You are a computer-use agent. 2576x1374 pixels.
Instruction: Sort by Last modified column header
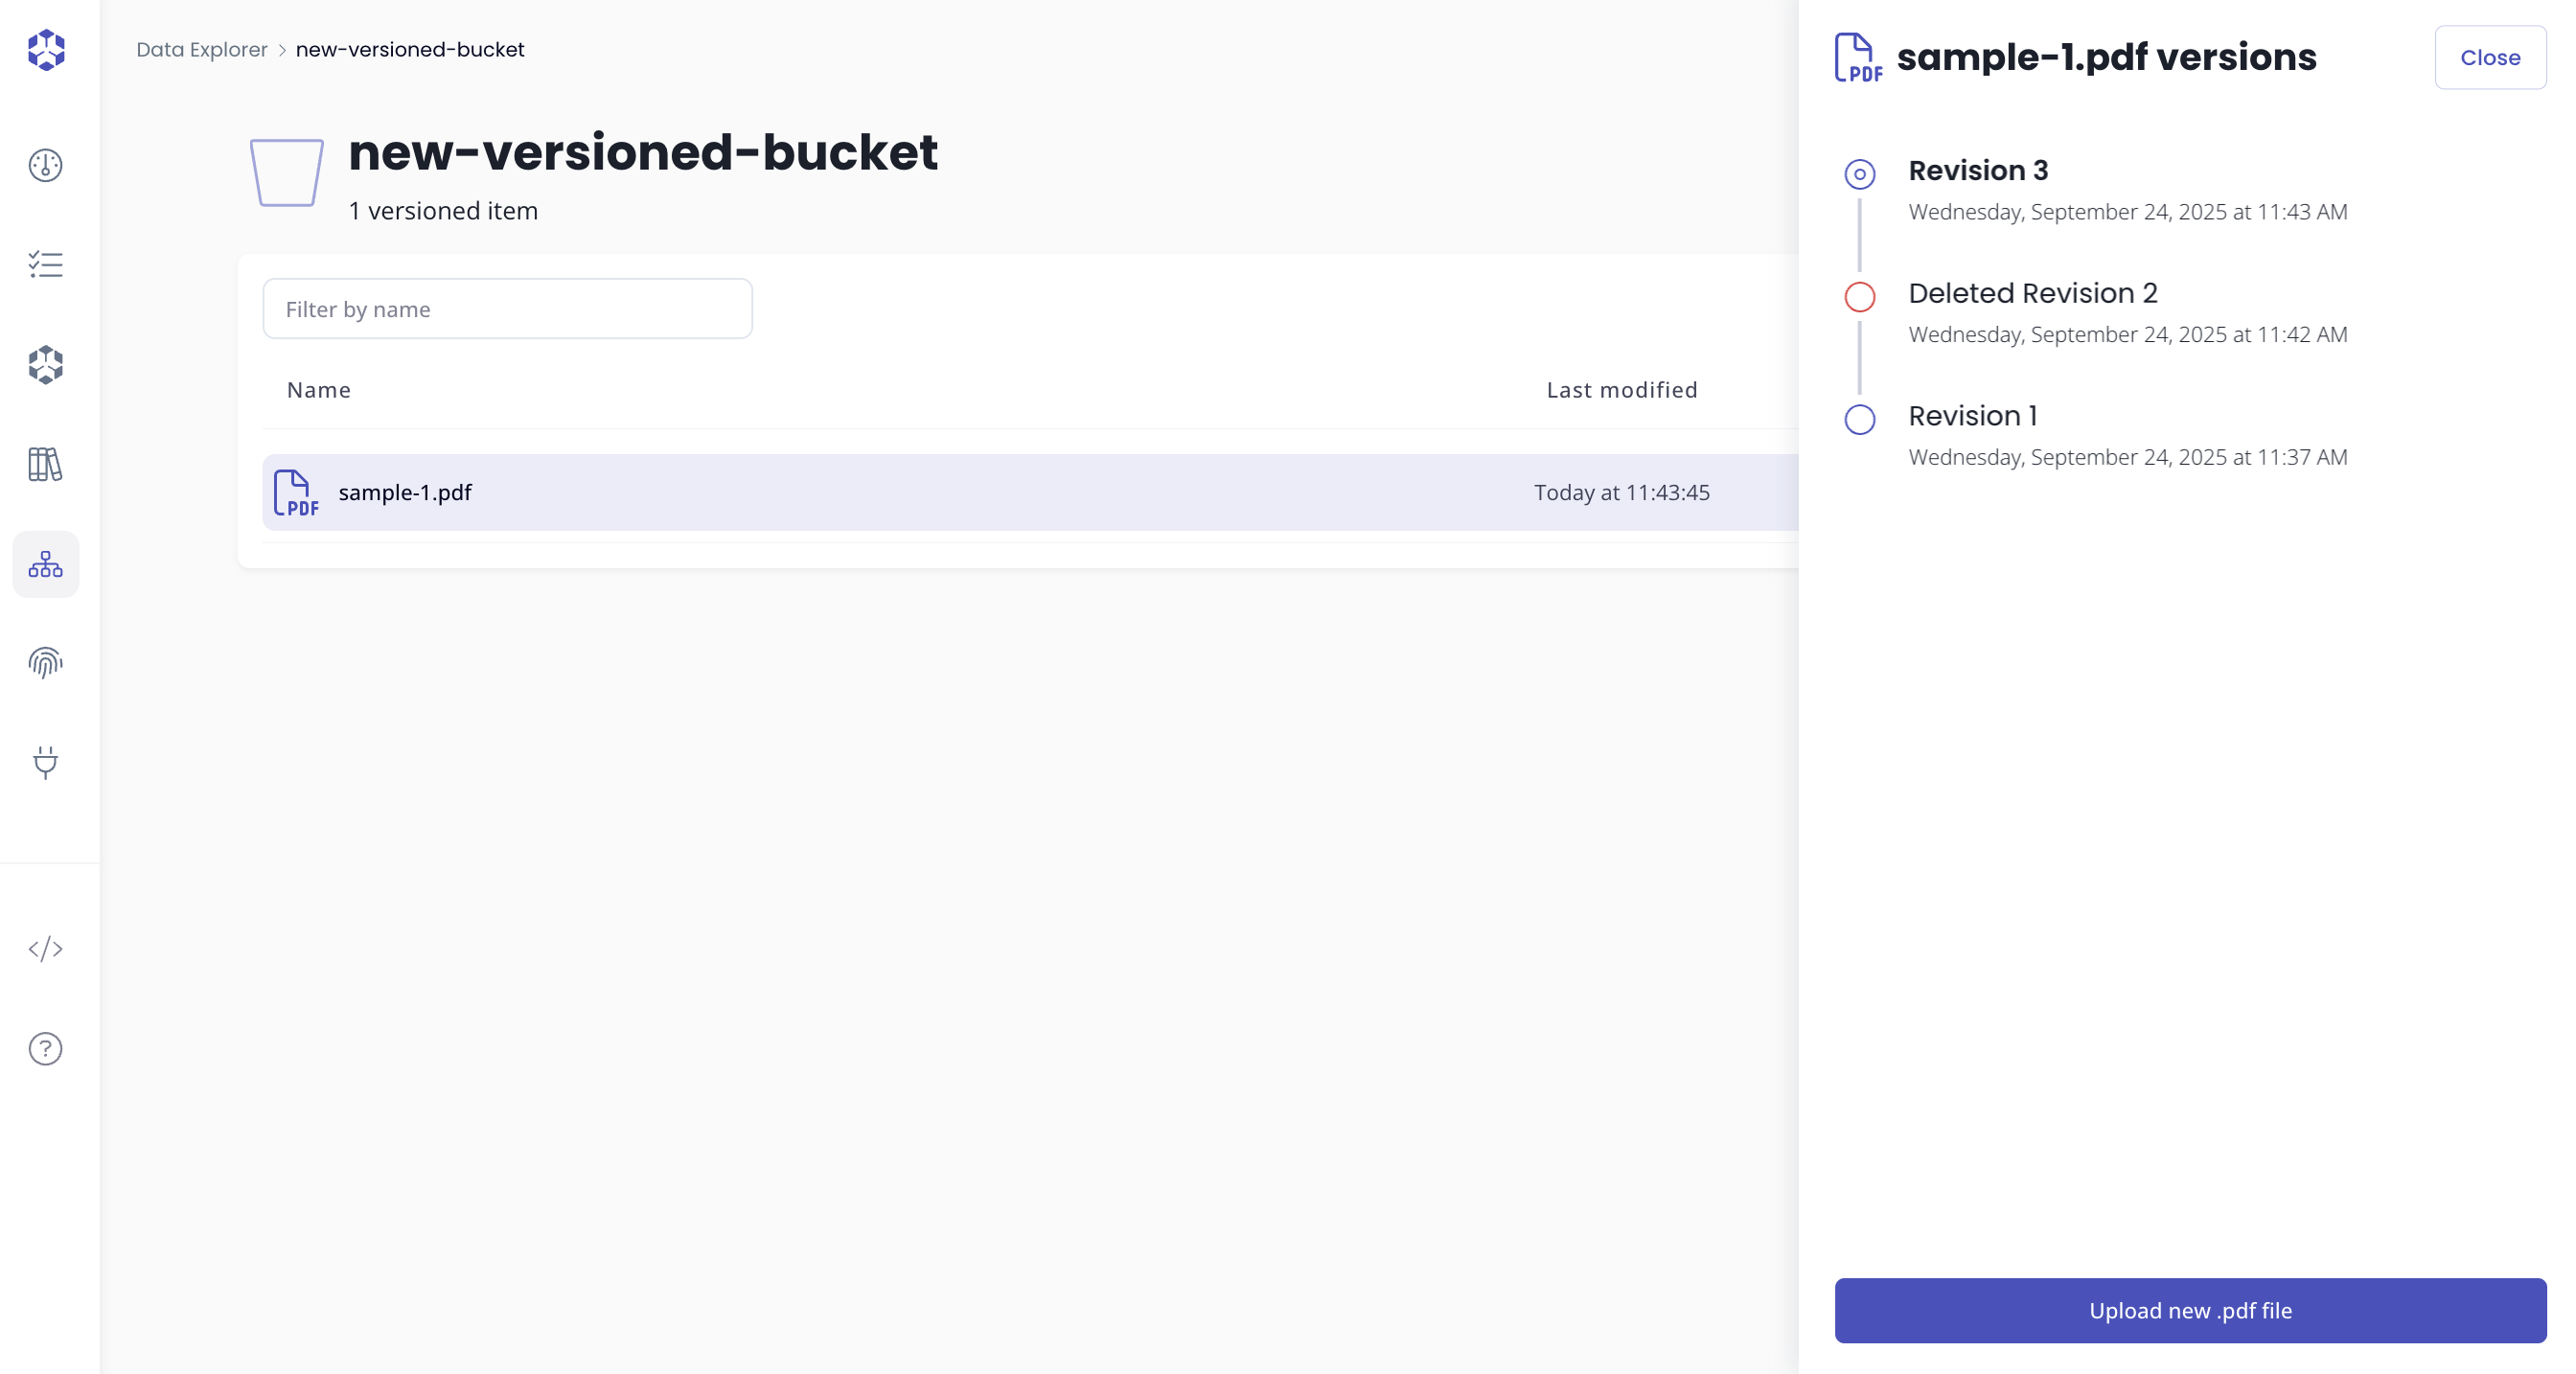tap(1621, 390)
